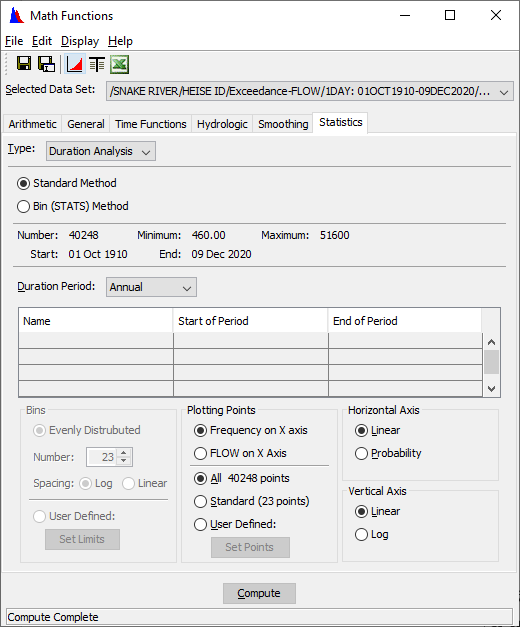Click the Math Functions app icon
The height and width of the screenshot is (627, 520).
pyautogui.click(x=16, y=16)
